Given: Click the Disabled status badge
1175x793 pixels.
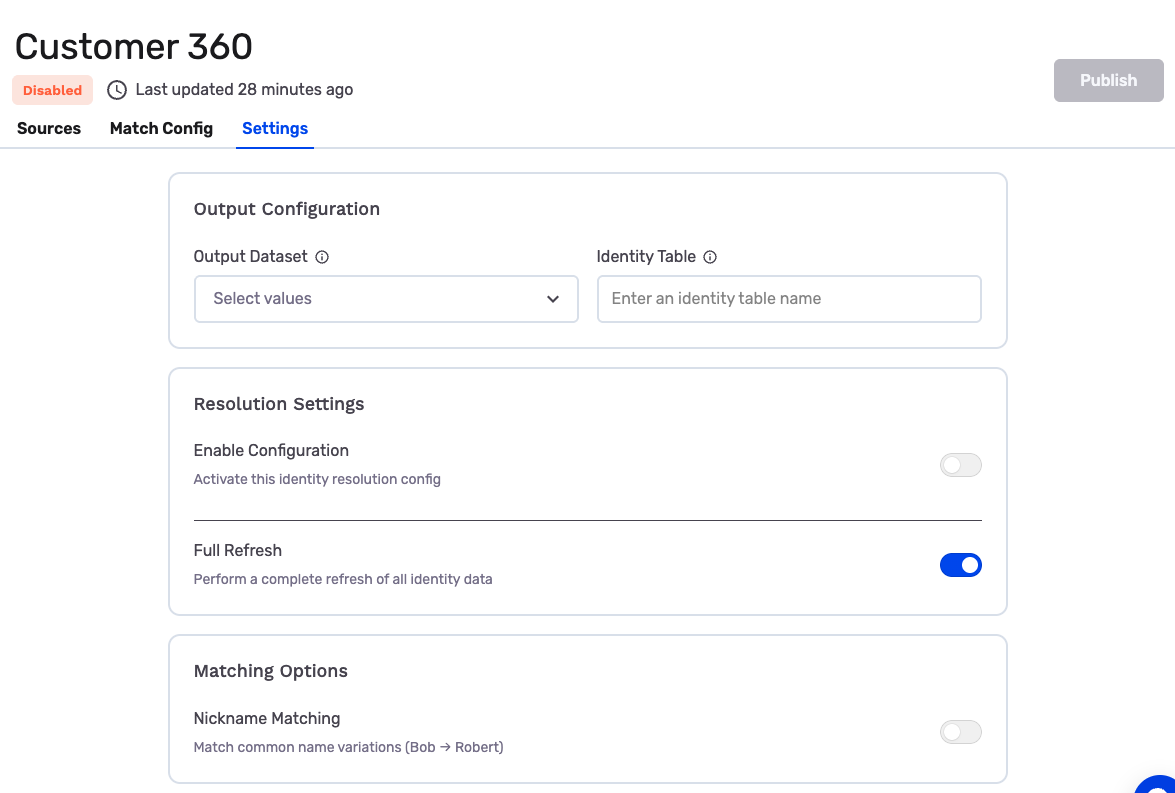Looking at the screenshot, I should point(52,90).
